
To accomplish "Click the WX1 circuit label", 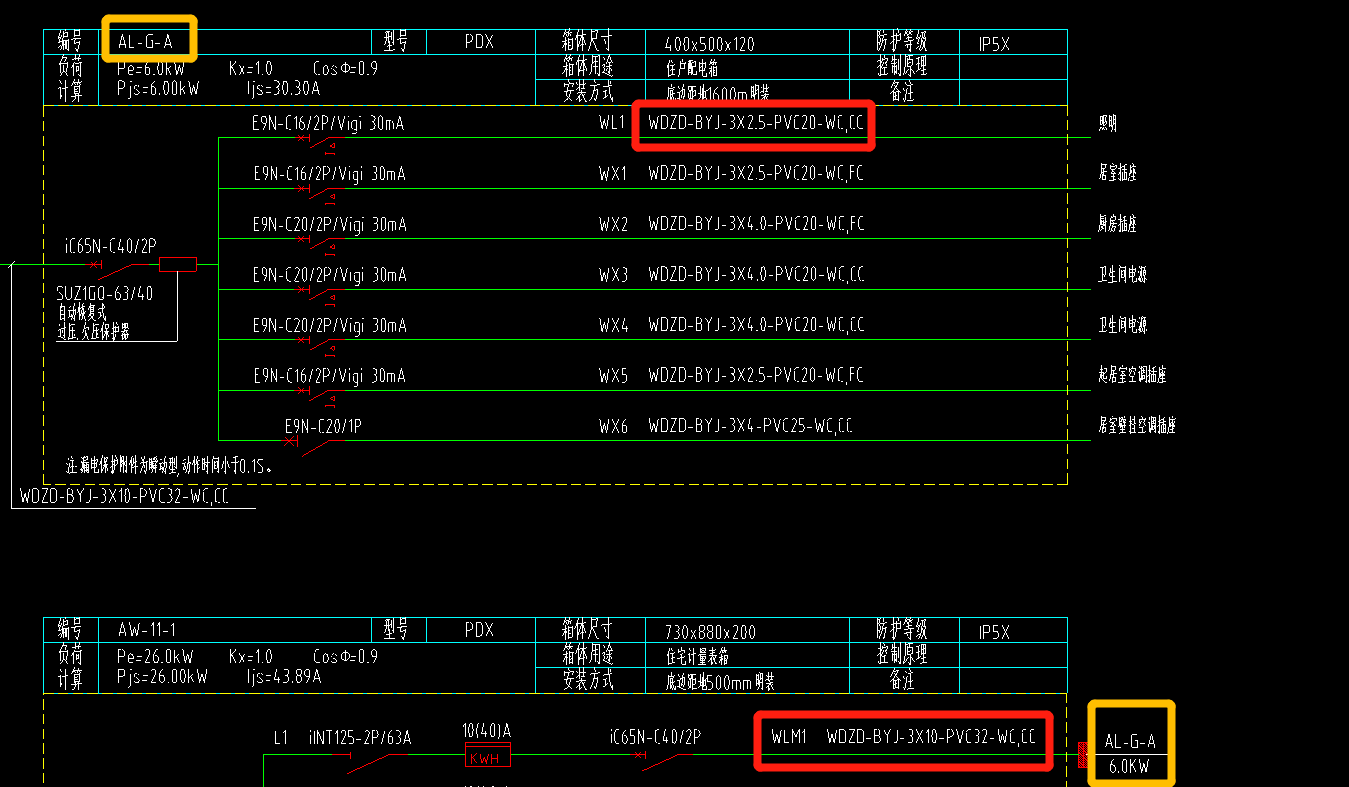I will pos(613,174).
